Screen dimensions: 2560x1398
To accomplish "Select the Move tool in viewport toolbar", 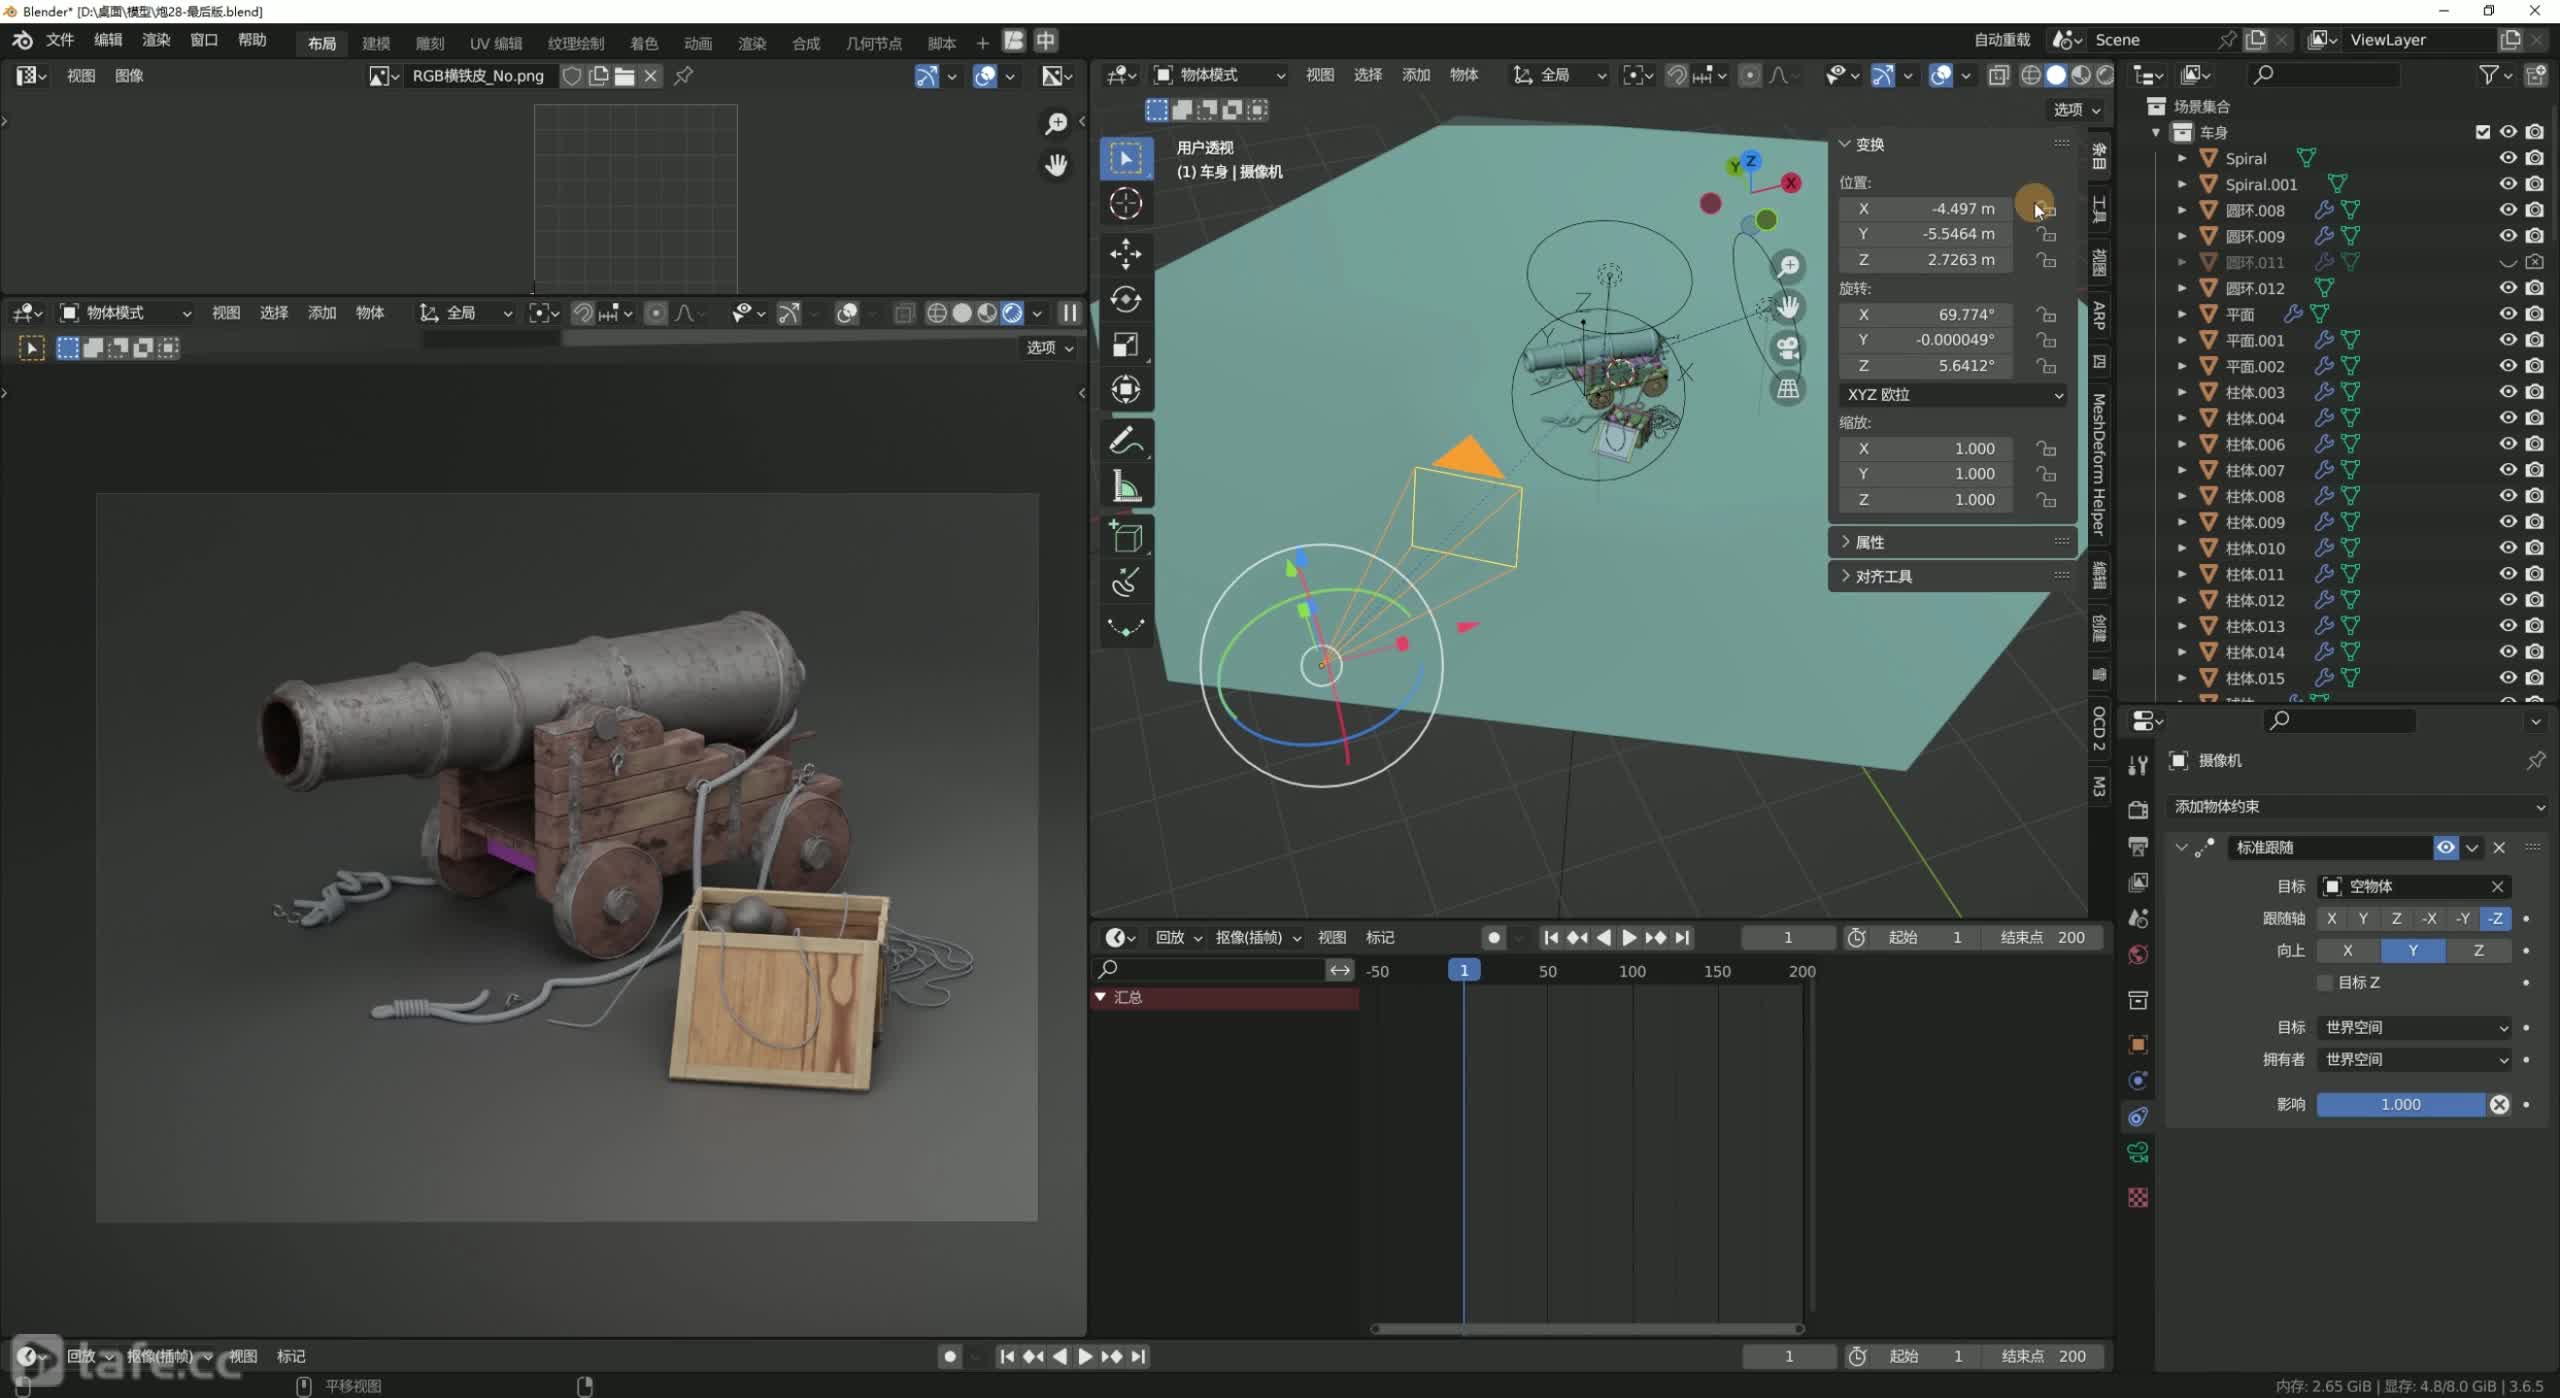I will click(x=1125, y=254).
